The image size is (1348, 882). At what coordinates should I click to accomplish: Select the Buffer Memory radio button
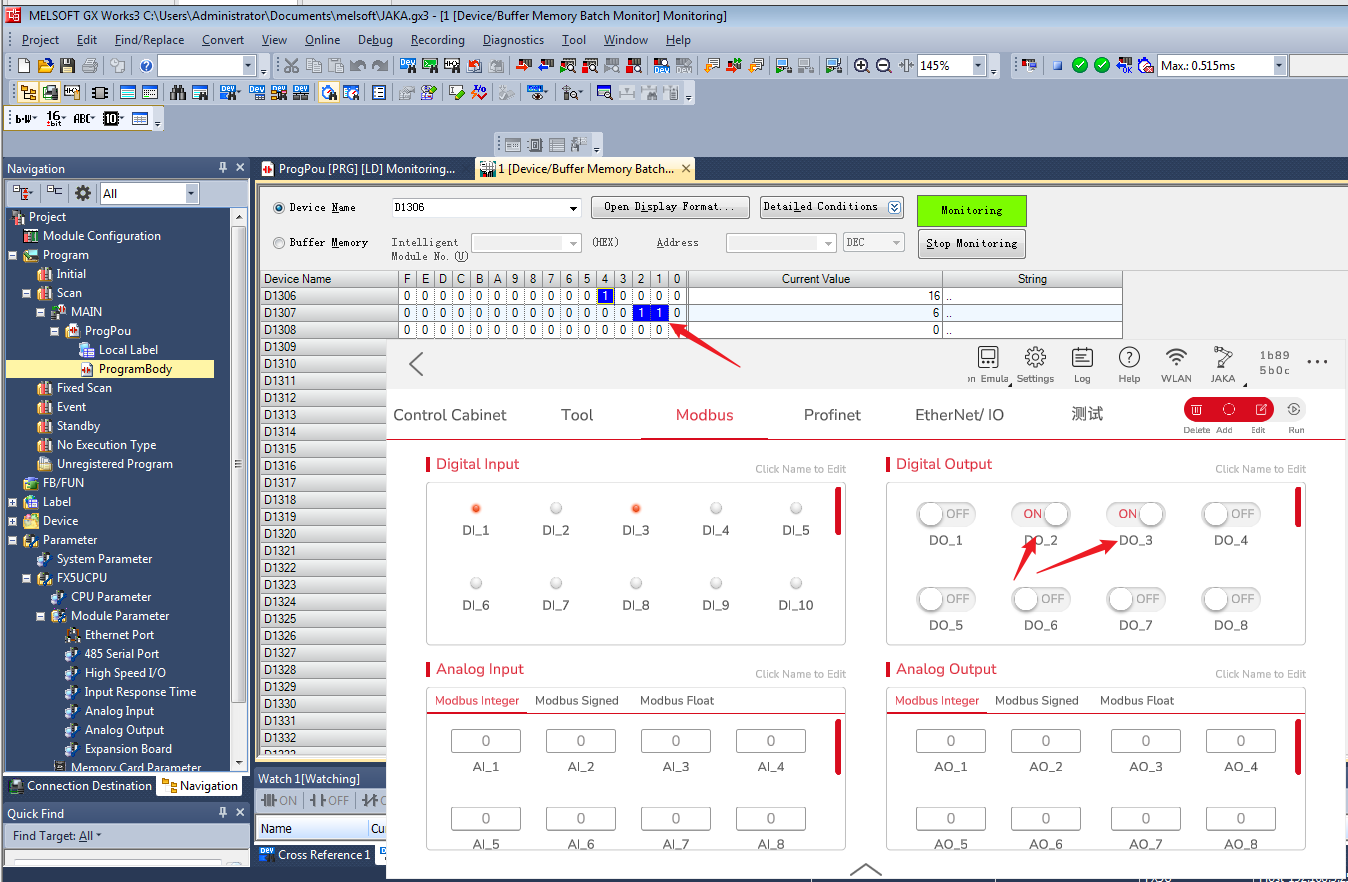click(279, 243)
